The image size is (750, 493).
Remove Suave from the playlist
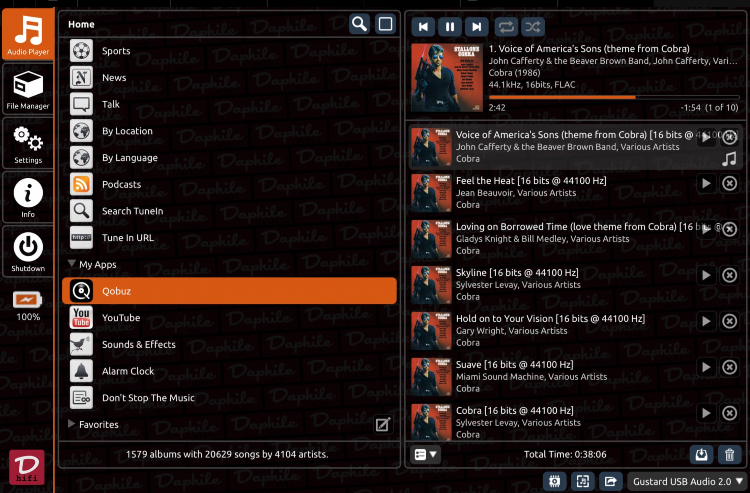tap(729, 367)
